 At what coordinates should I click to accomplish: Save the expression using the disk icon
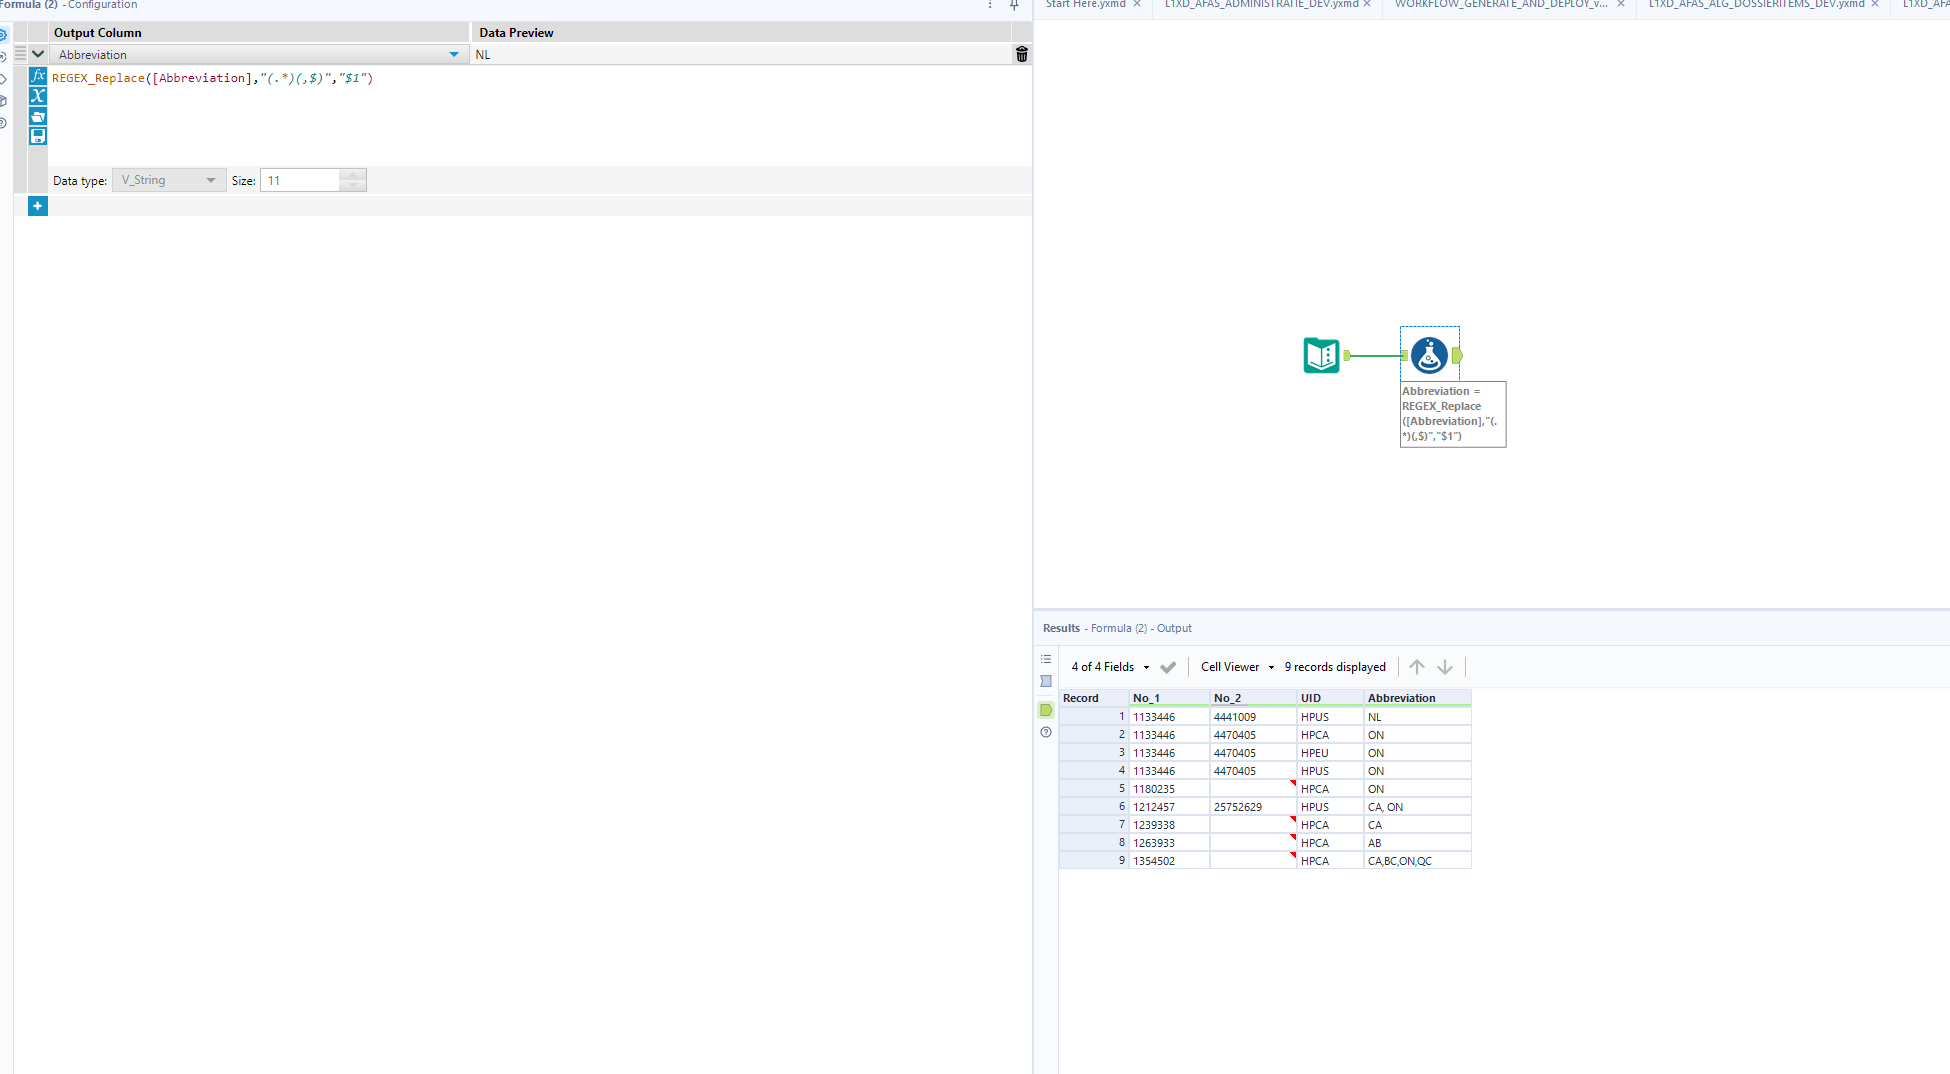coord(38,136)
